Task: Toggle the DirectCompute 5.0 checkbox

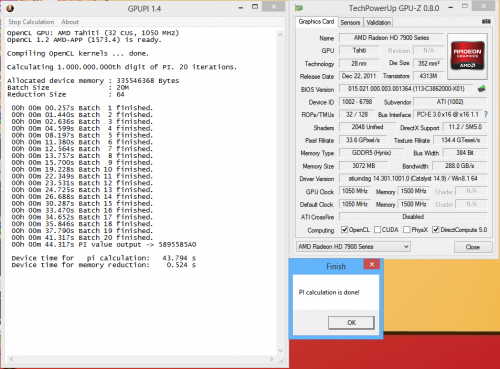Action: (435, 230)
